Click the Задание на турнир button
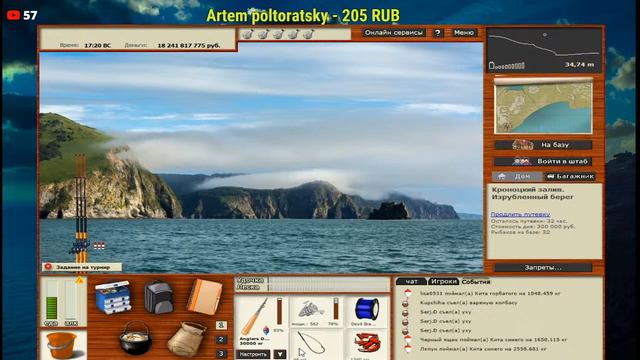Viewport: 640px width, 360px height. click(82, 267)
